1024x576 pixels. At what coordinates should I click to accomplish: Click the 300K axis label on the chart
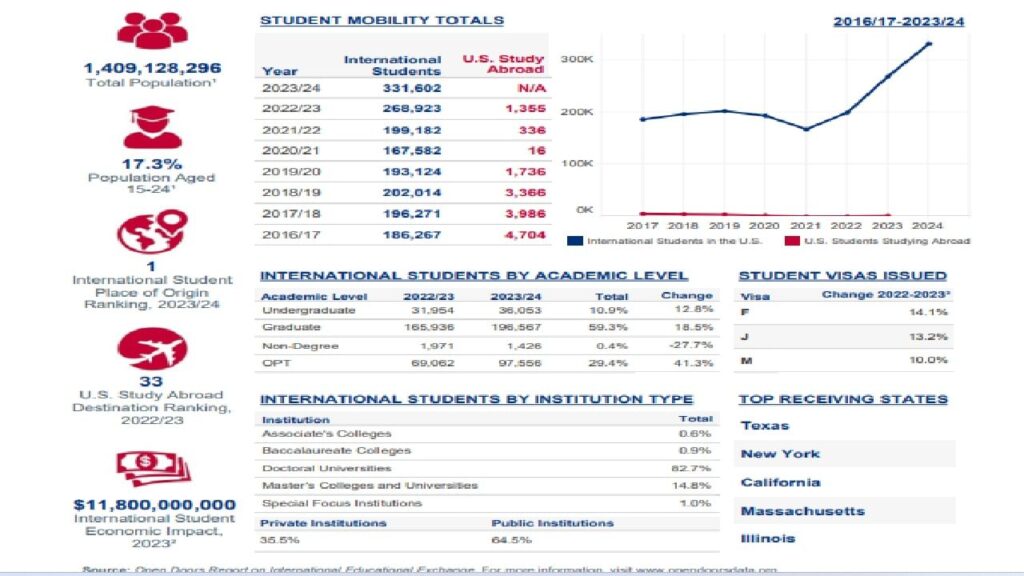tap(577, 59)
